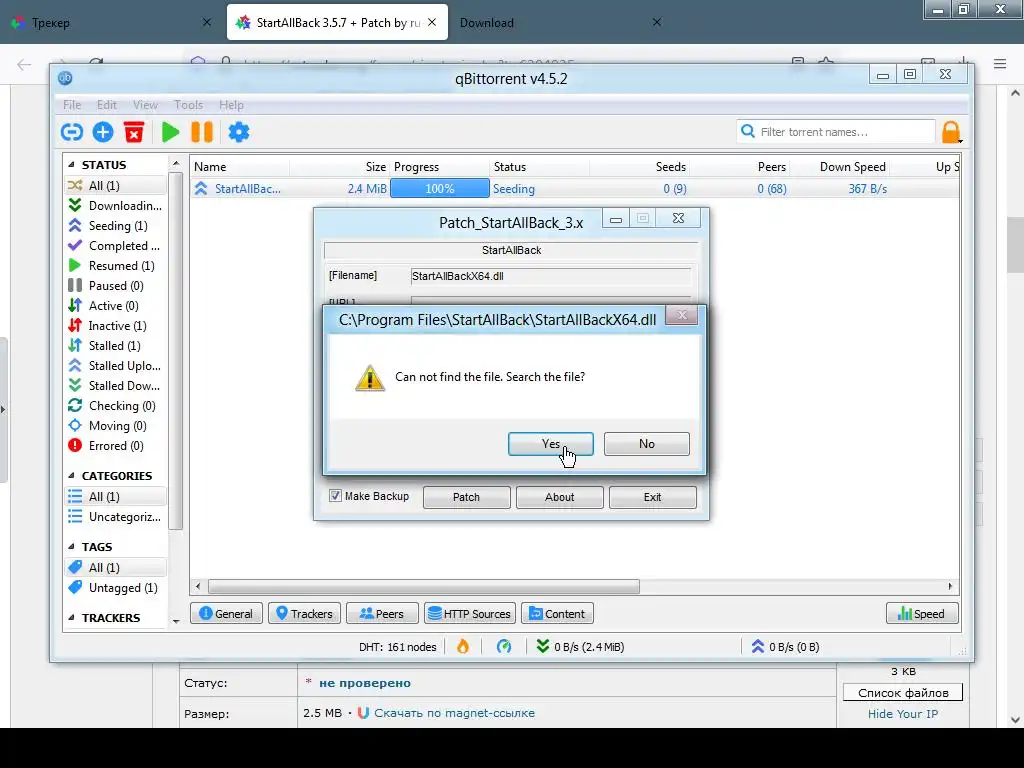Viewport: 1024px width, 768px height.
Task: Toggle the Make Backup checkbox
Action: coord(335,496)
